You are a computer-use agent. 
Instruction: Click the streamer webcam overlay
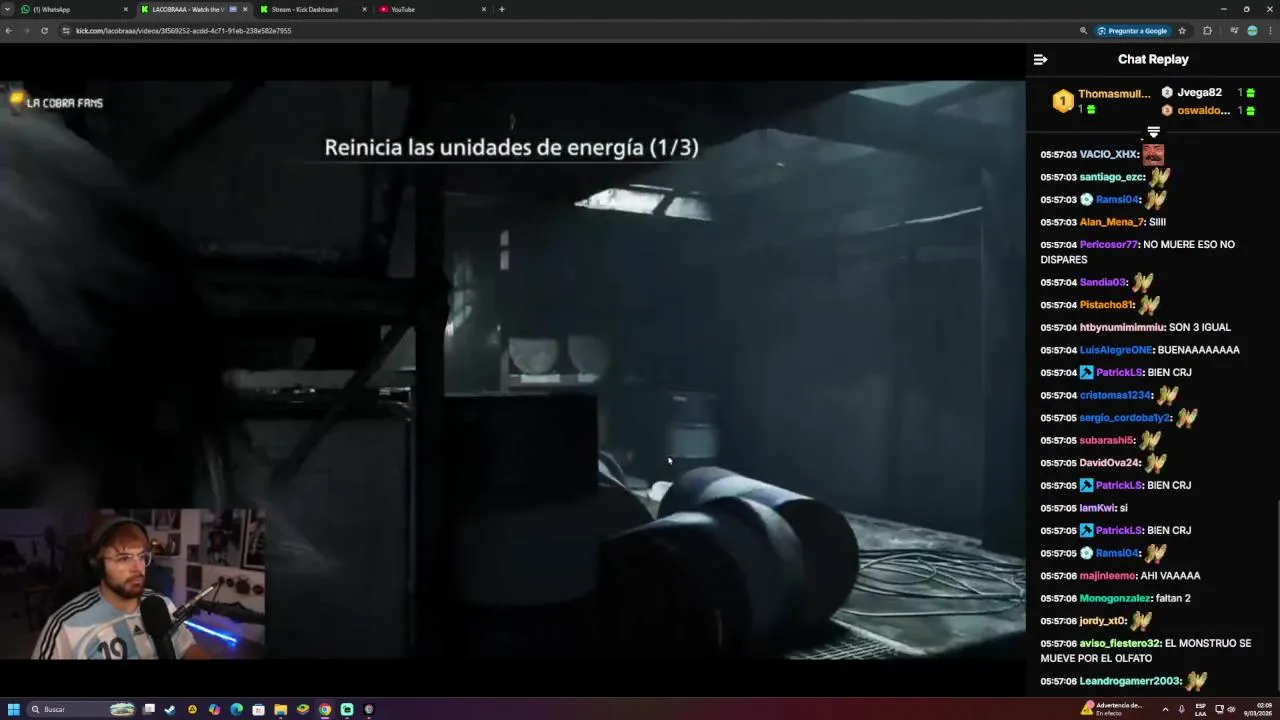[x=132, y=584]
